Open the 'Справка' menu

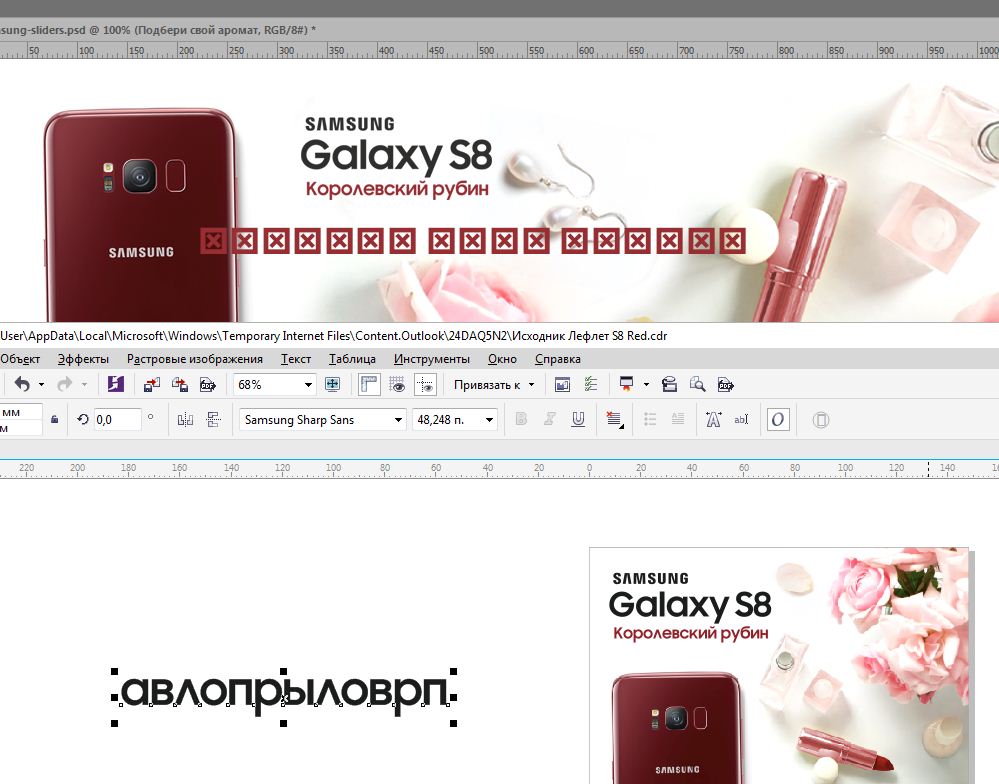557,359
